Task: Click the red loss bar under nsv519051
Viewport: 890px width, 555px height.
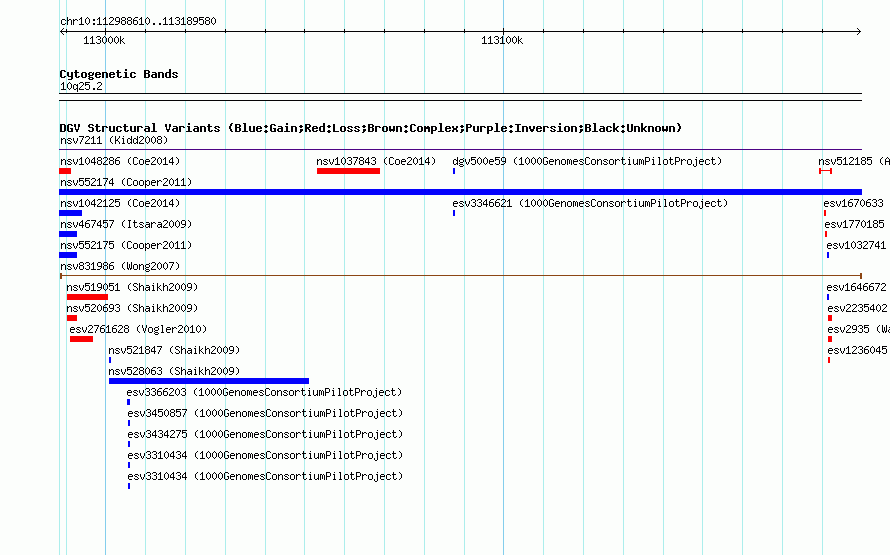Action: (x=87, y=297)
